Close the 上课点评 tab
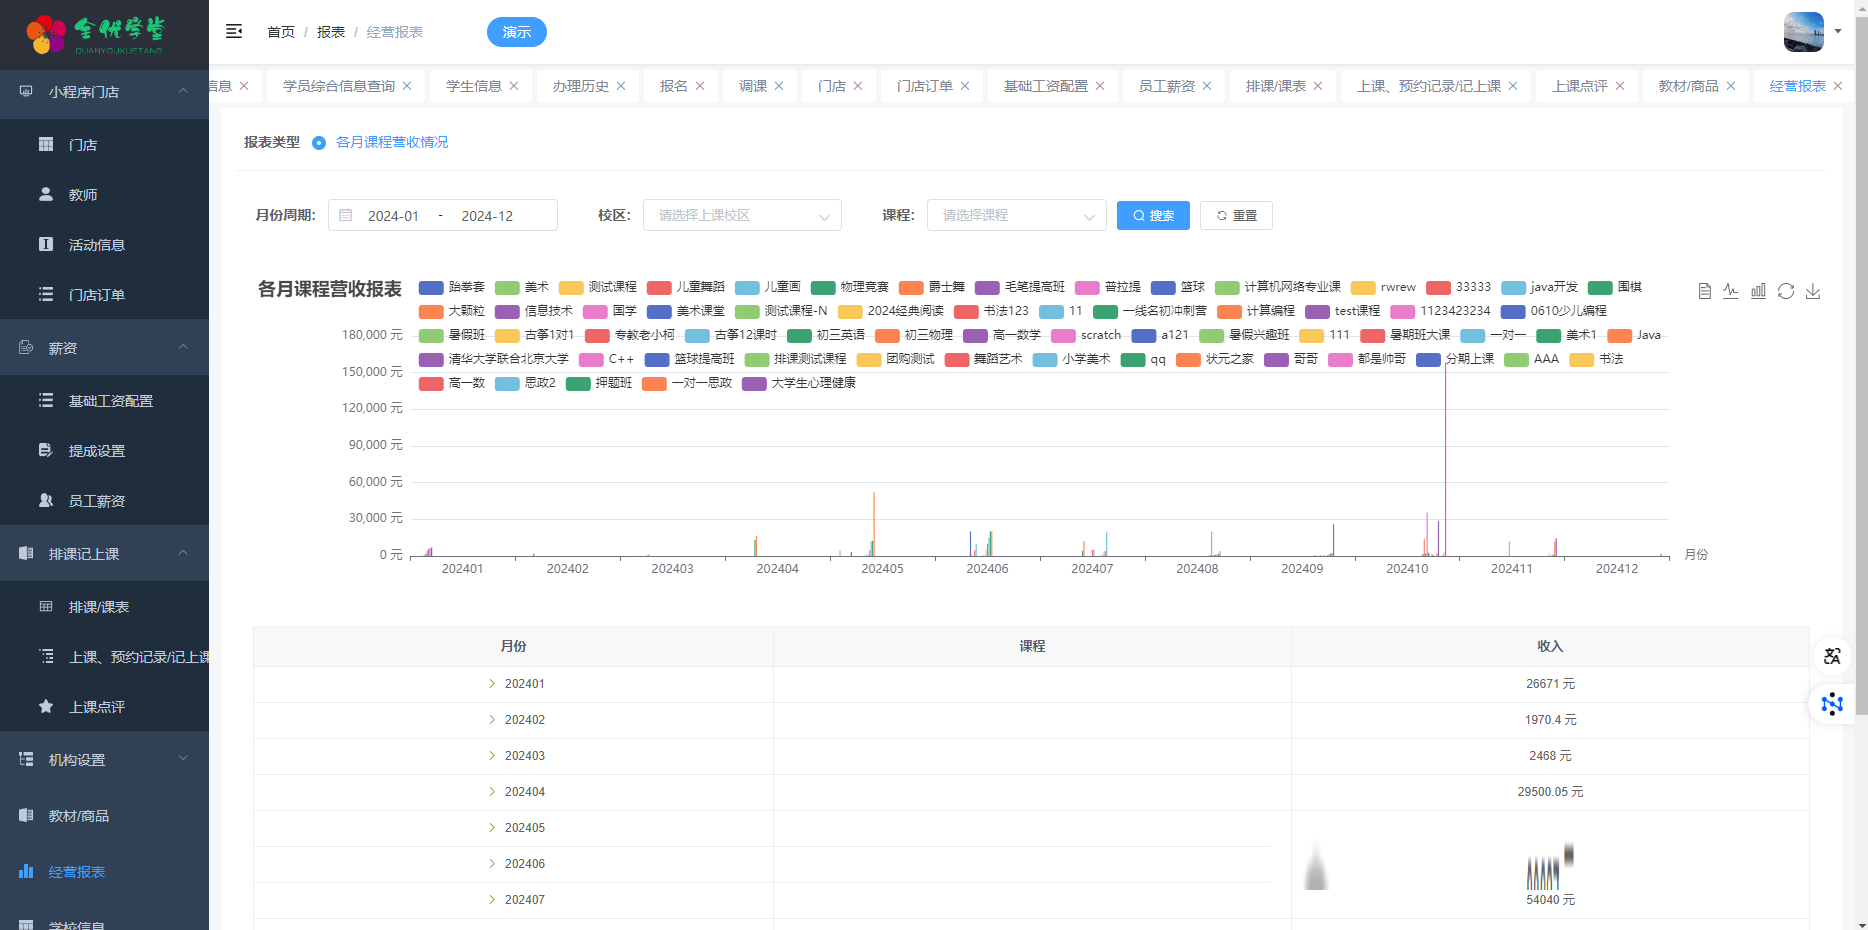 click(1620, 86)
